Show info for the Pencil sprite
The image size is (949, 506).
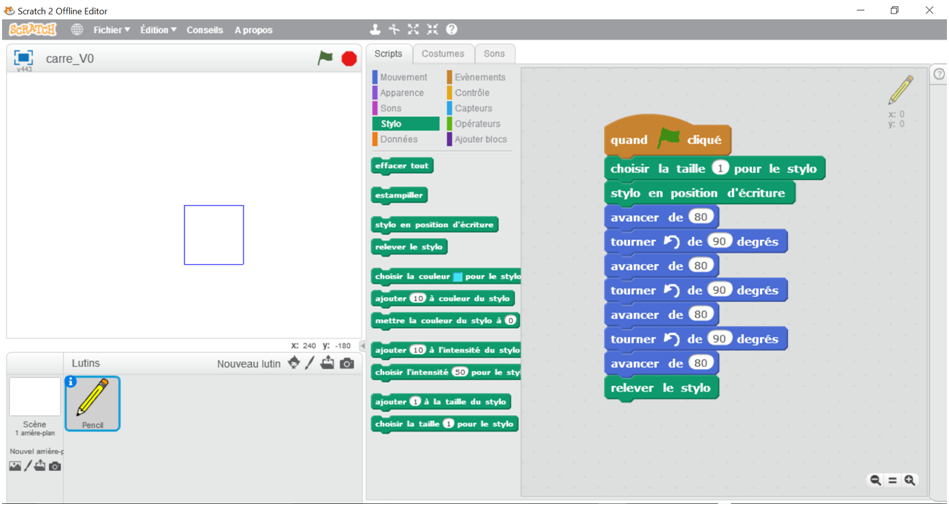tap(71, 382)
